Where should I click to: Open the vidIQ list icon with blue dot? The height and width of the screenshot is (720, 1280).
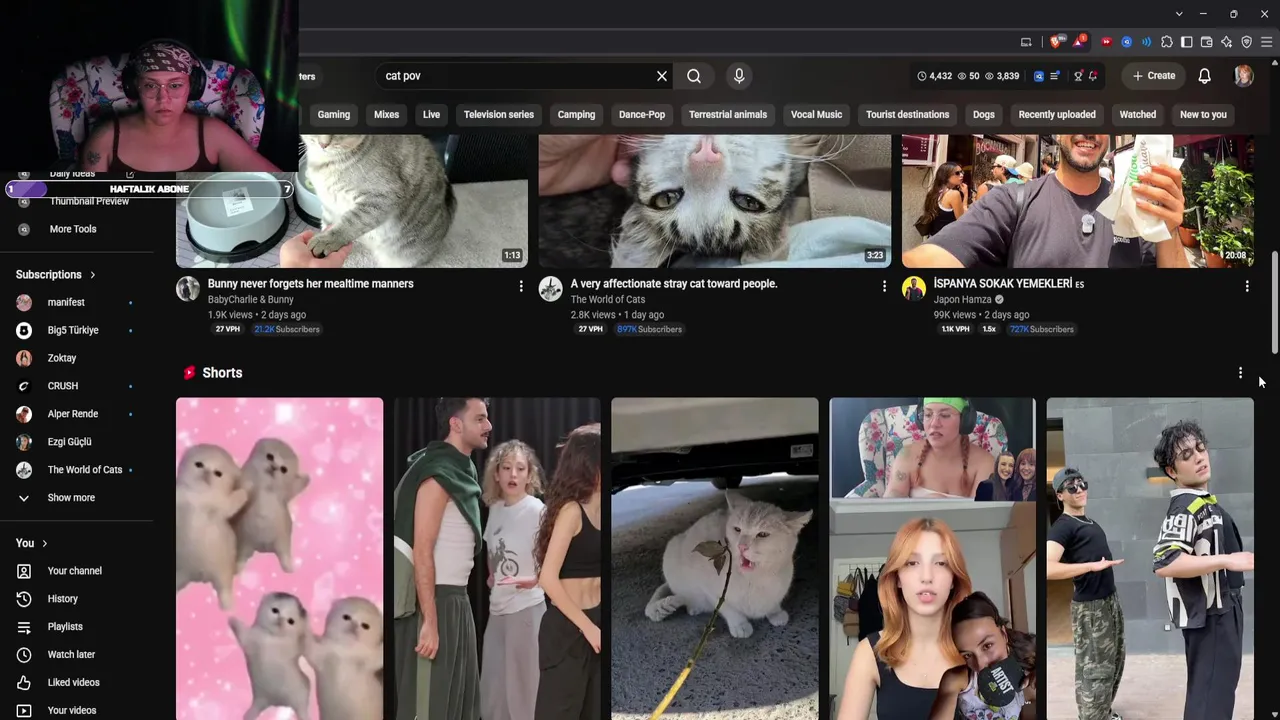click(1055, 76)
